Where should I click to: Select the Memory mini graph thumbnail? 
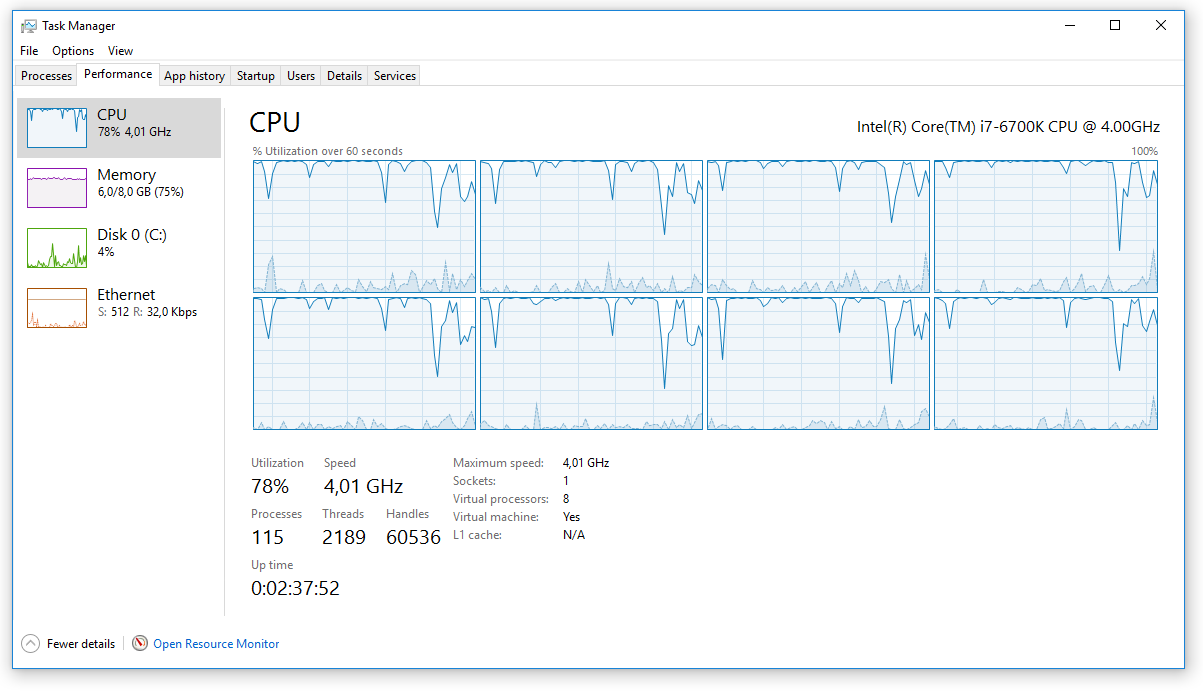click(x=57, y=188)
